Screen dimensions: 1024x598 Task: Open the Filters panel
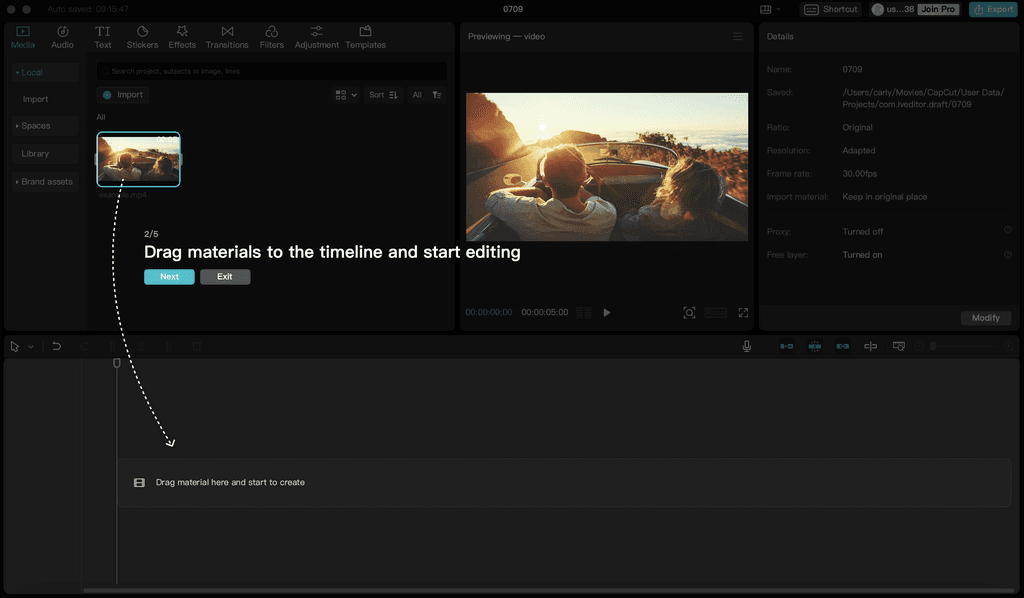pyautogui.click(x=271, y=37)
